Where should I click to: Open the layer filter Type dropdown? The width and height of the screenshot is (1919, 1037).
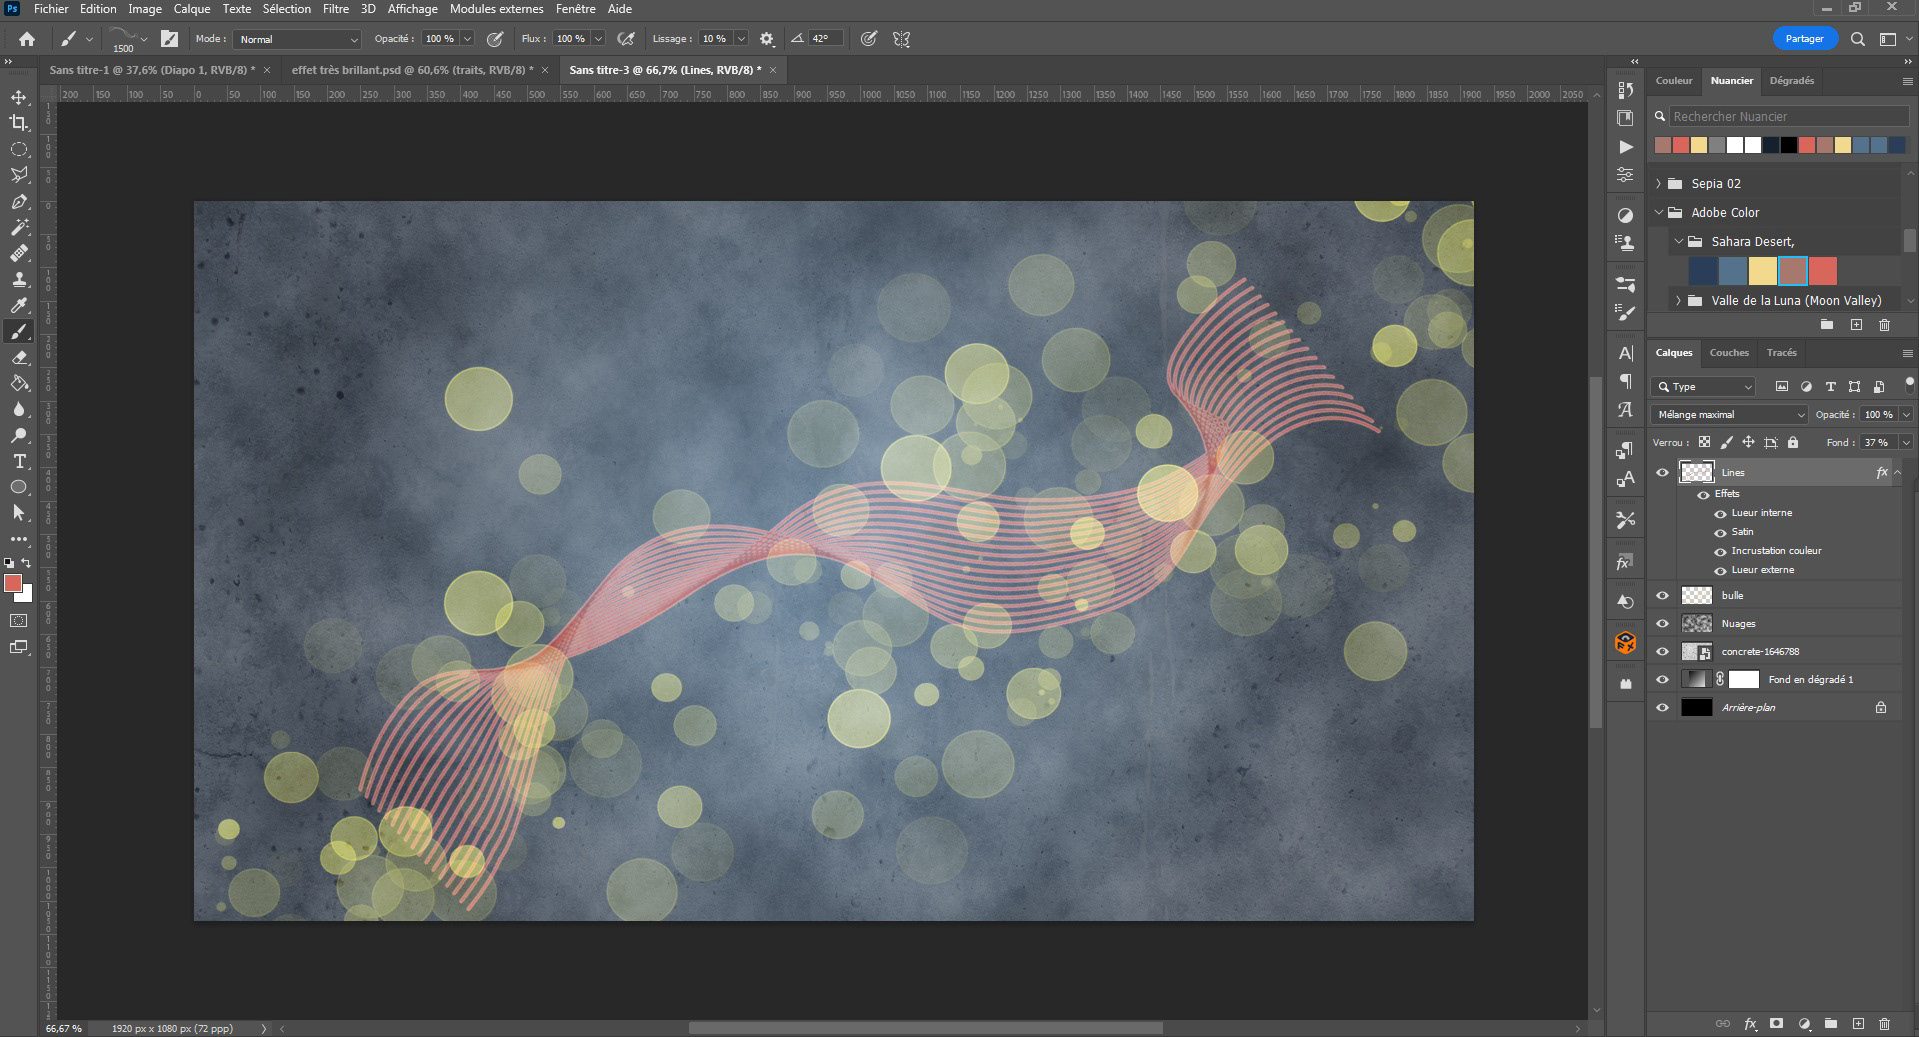tap(1704, 386)
